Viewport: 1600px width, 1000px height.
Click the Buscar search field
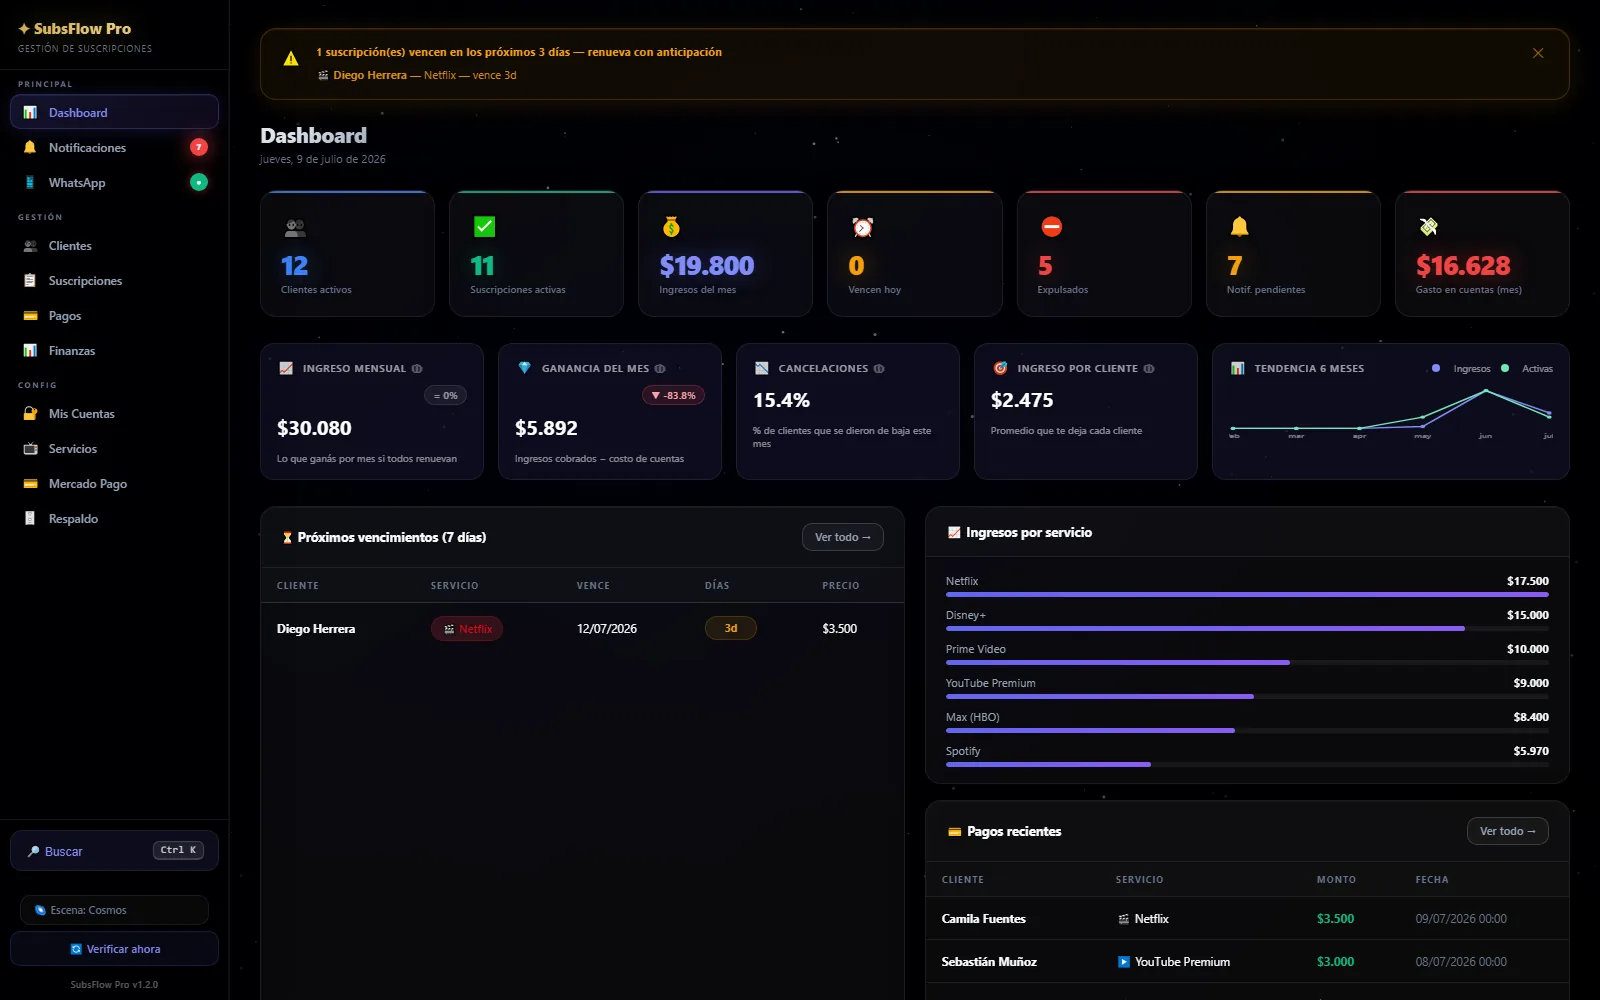tap(114, 851)
